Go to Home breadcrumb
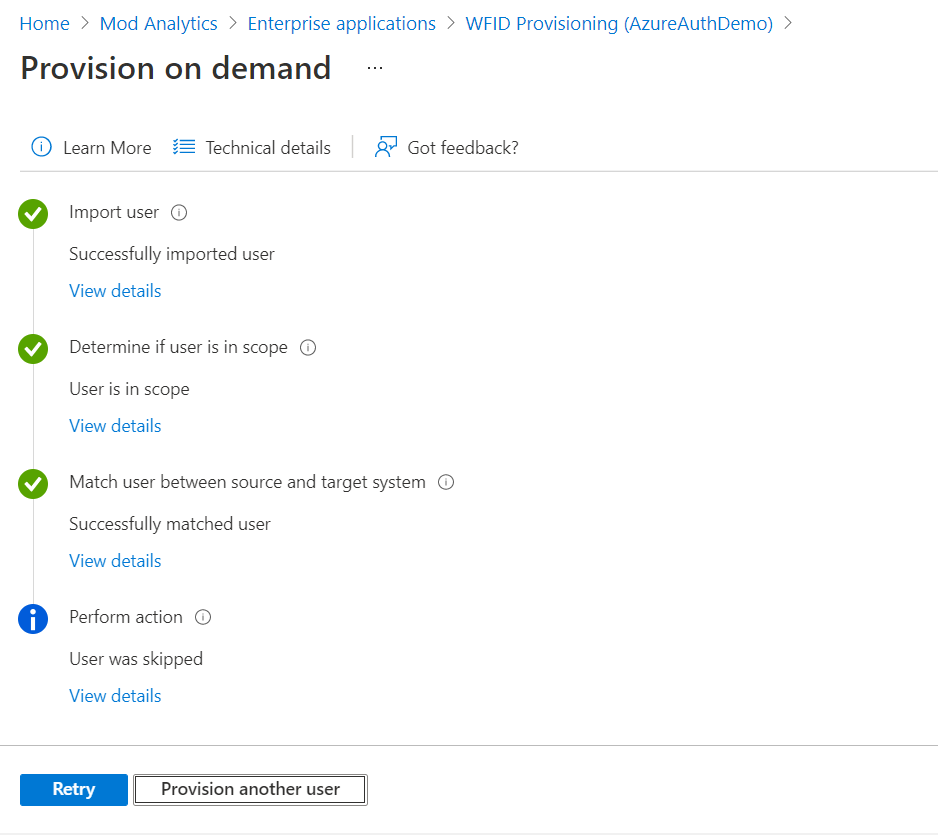The image size is (938, 835). (44, 23)
